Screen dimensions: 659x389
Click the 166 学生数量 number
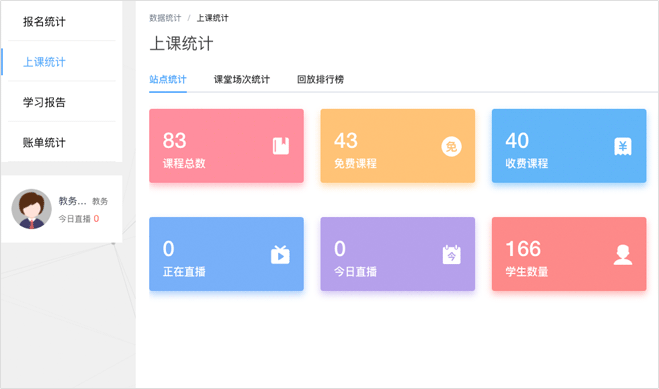[x=523, y=249]
